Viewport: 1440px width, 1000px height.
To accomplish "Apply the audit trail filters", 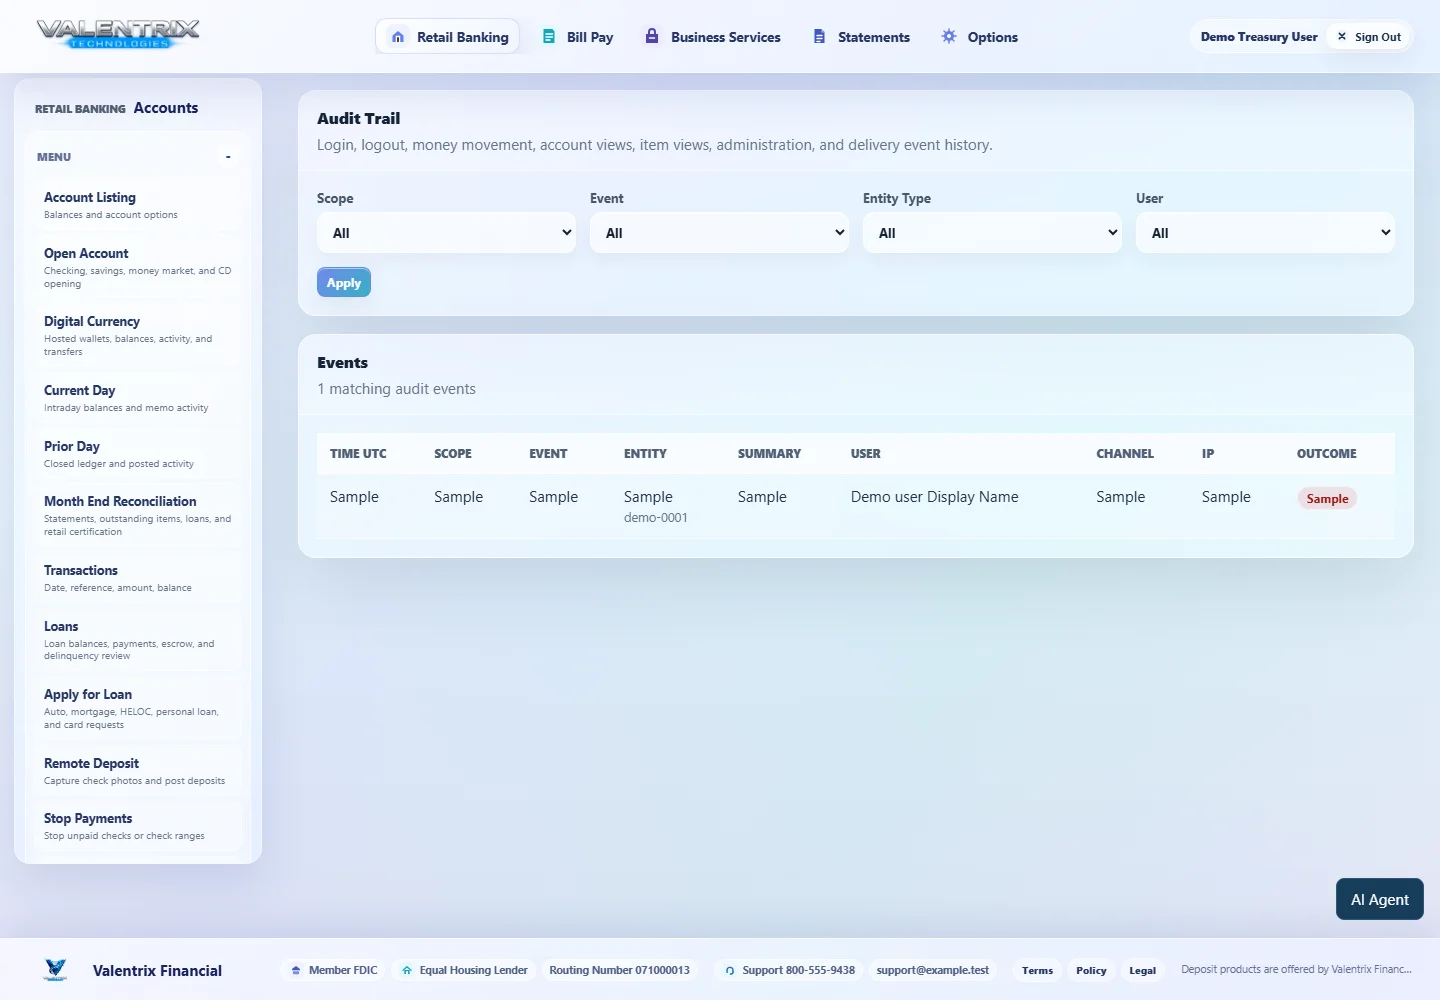I will tap(344, 282).
